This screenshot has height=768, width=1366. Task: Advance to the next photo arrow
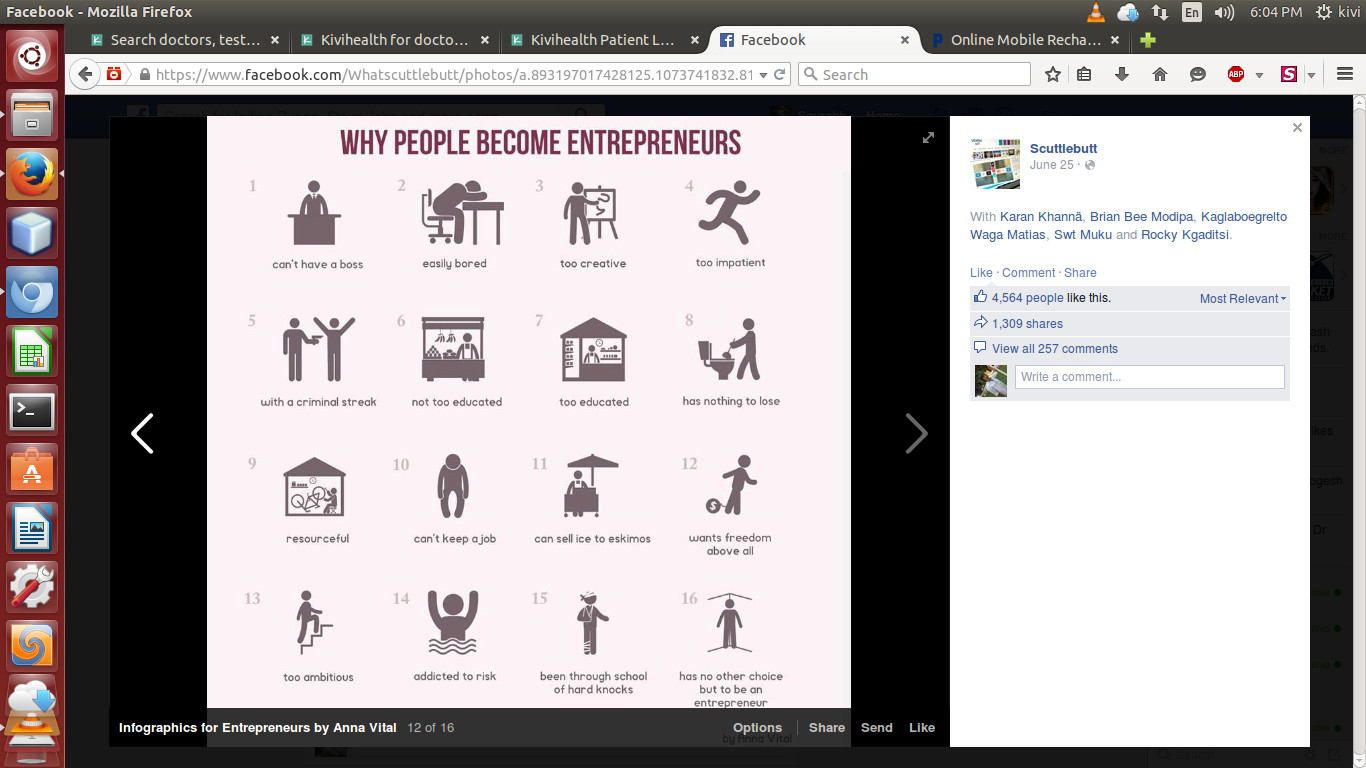coord(916,434)
